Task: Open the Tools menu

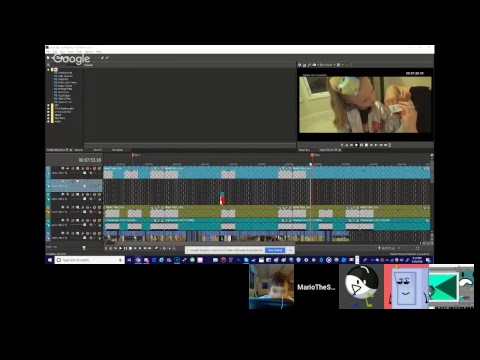Action: (x=79, y=52)
